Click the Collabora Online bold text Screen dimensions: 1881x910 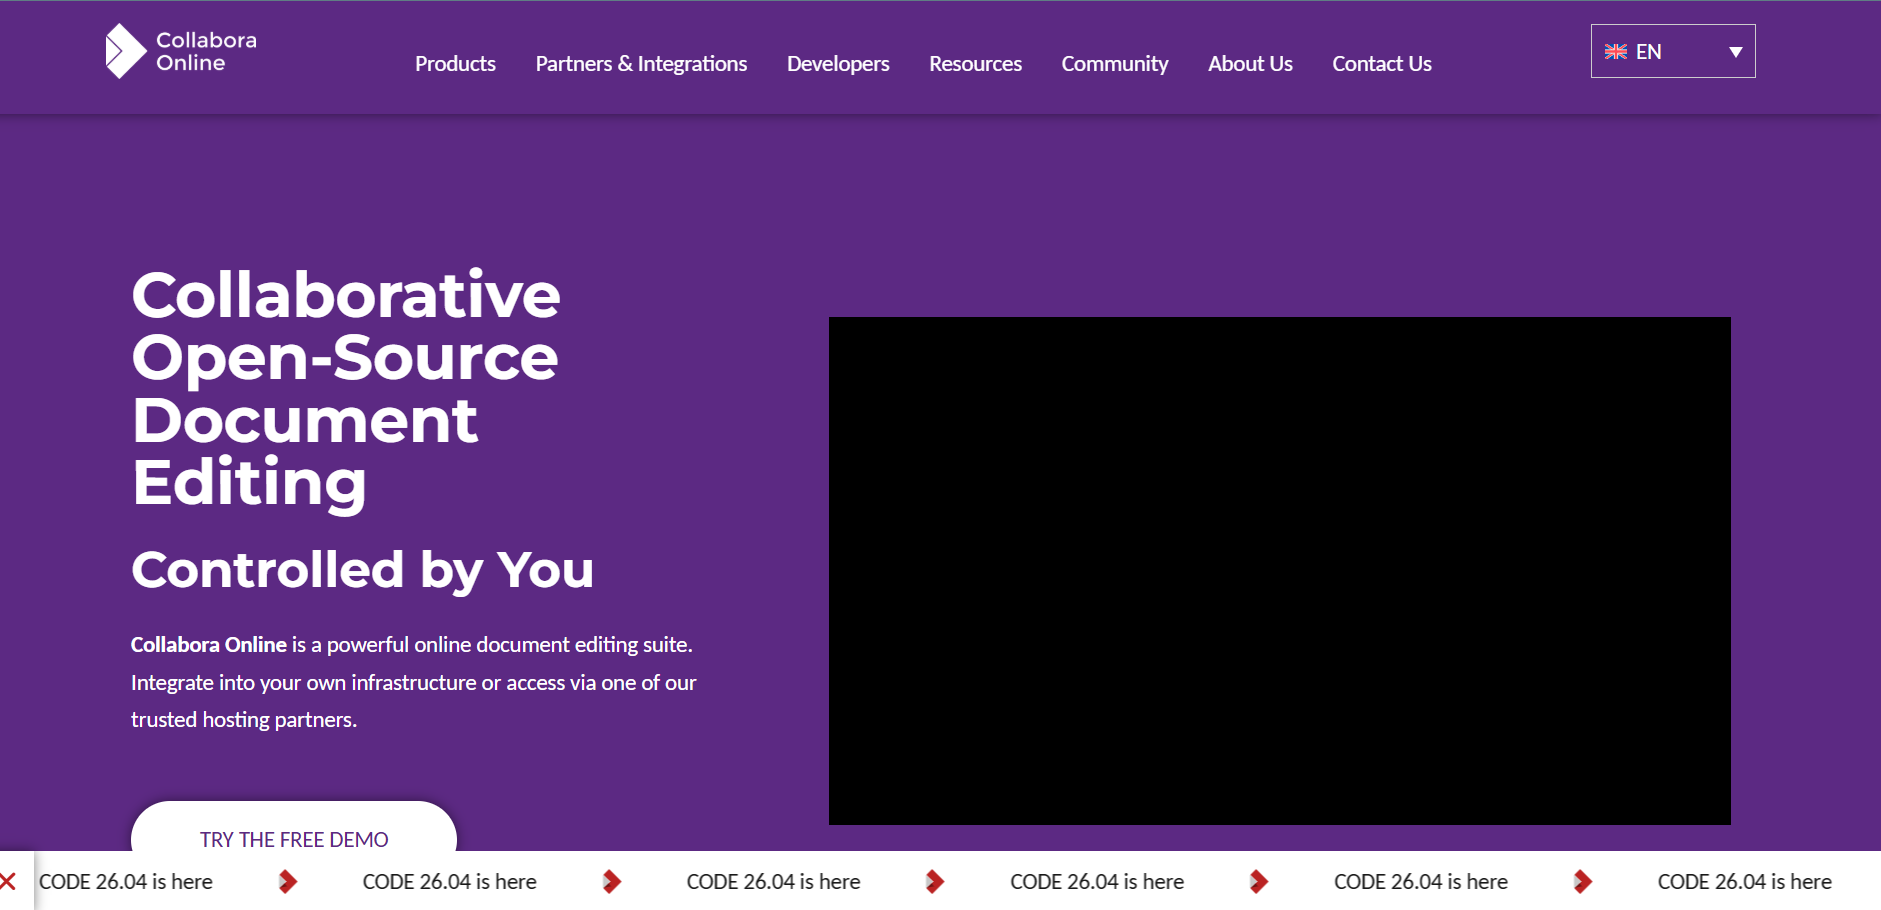pos(209,645)
